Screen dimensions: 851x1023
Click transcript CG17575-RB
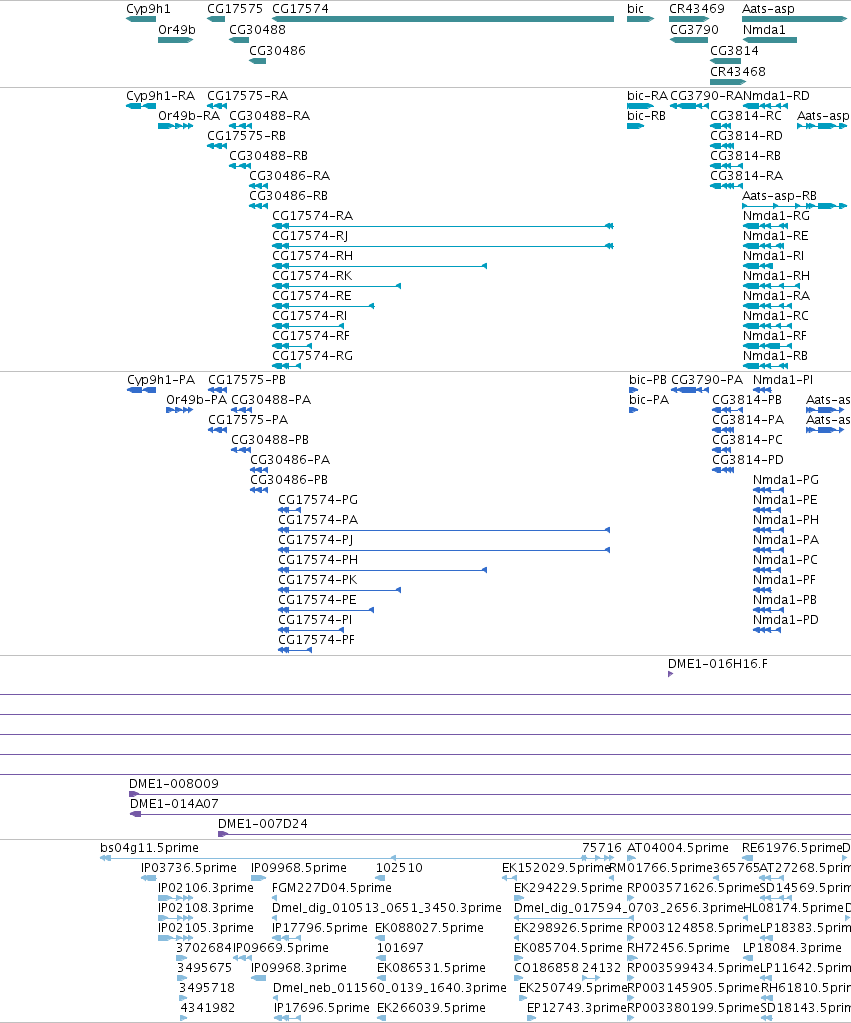coord(217,146)
